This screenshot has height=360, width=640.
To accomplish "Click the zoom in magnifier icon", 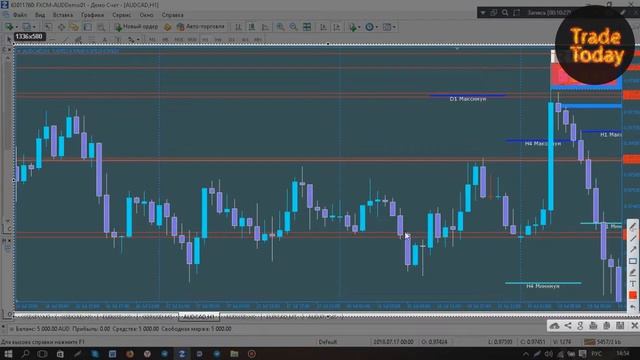I will click(280, 27).
